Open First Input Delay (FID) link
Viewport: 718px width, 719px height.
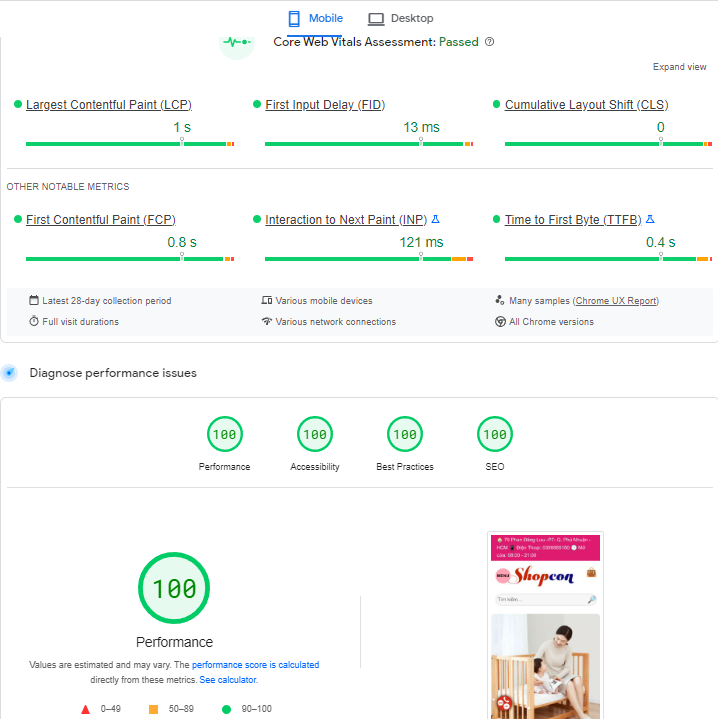[325, 105]
